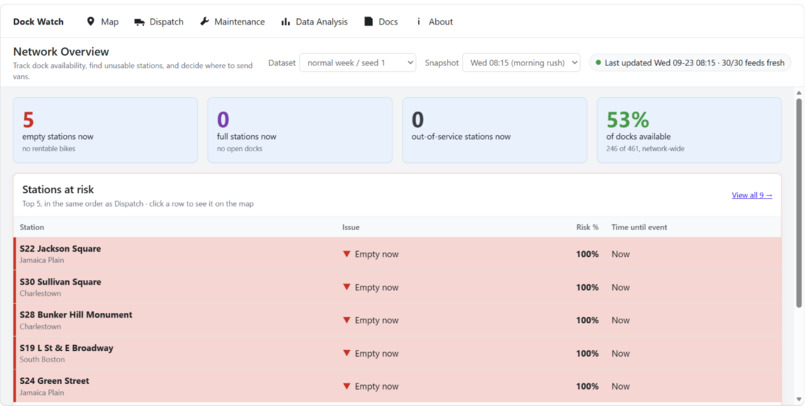Click 100% risk for Green Street
The width and height of the screenshot is (806, 406).
(587, 386)
